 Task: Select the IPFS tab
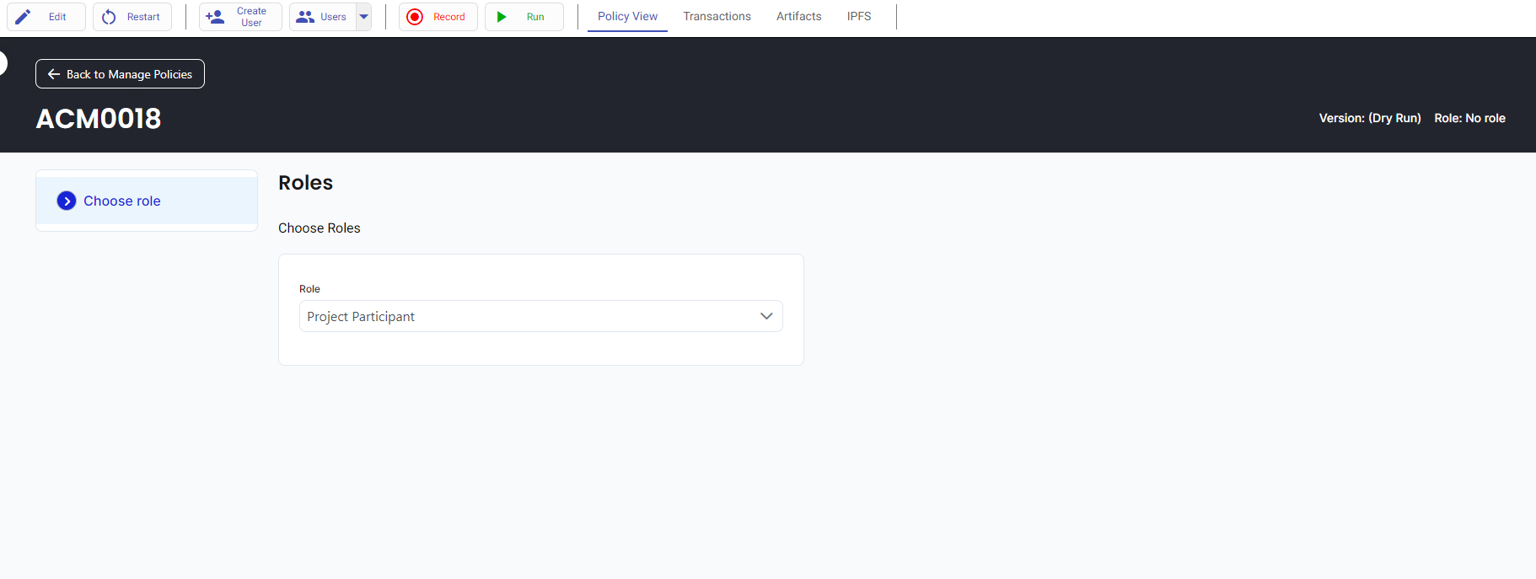point(858,16)
